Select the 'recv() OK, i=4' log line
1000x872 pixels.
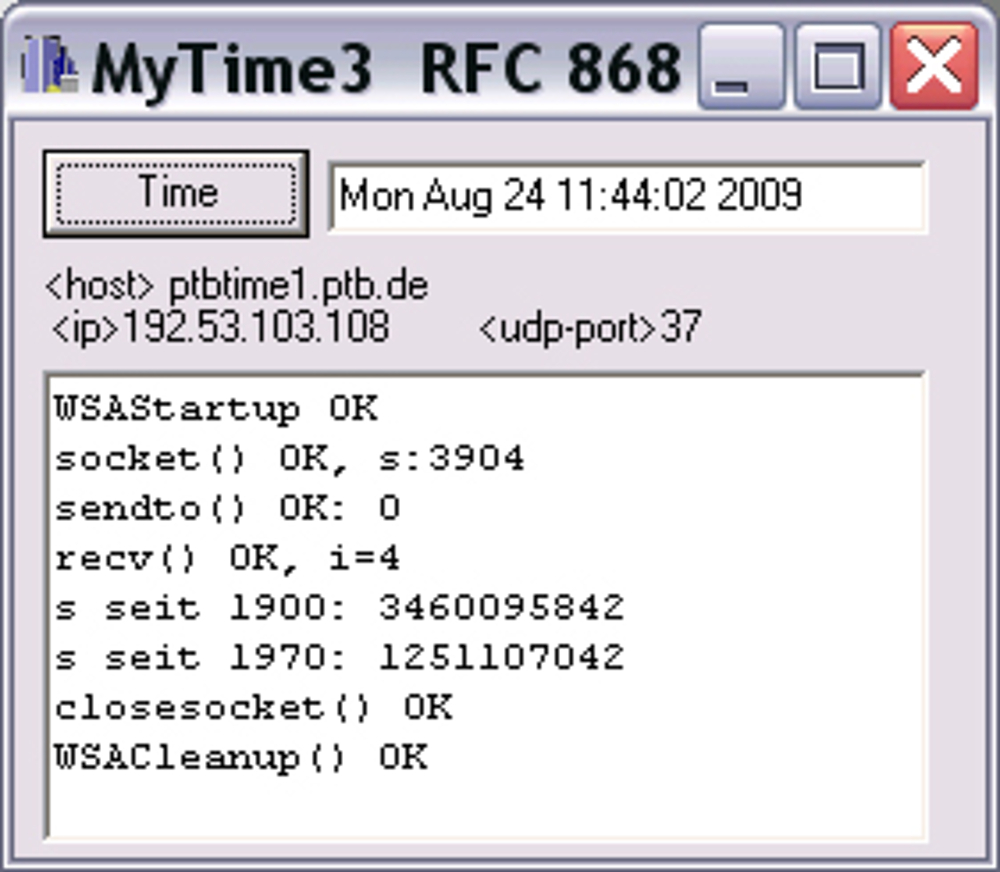pos(227,559)
